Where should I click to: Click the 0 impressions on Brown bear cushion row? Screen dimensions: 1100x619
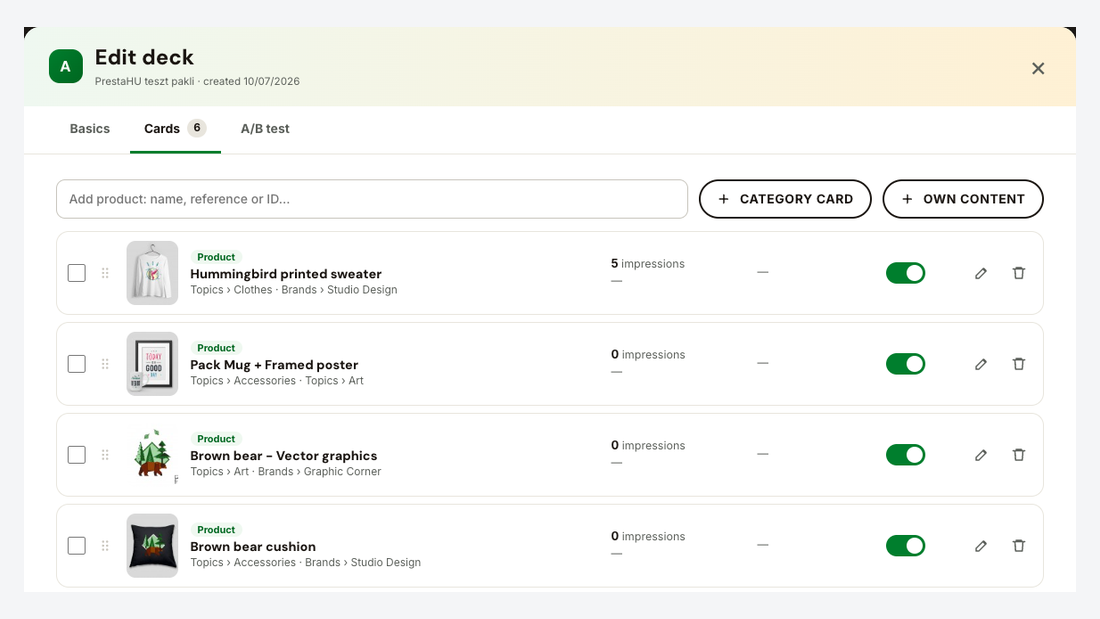point(648,536)
